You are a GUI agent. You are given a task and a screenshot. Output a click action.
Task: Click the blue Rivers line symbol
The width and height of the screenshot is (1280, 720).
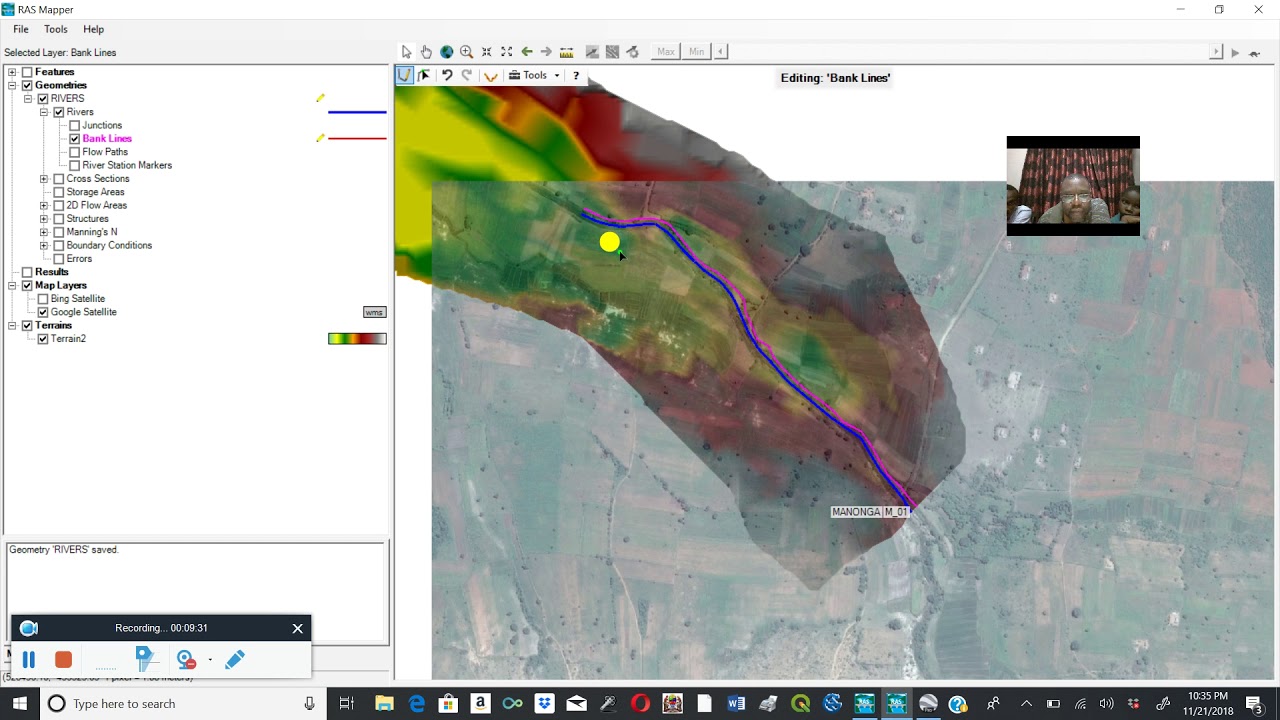coord(357,112)
